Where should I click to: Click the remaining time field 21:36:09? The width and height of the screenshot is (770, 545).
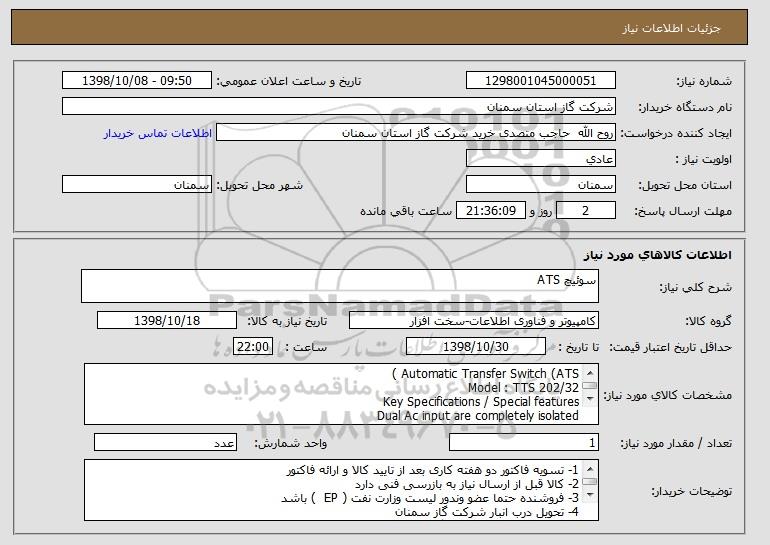point(491,211)
